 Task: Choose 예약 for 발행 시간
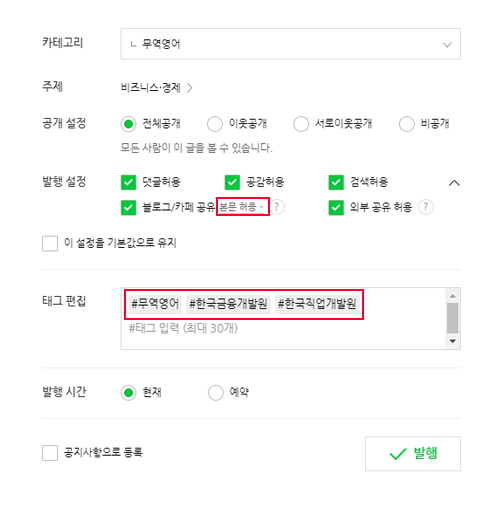pyautogui.click(x=216, y=393)
